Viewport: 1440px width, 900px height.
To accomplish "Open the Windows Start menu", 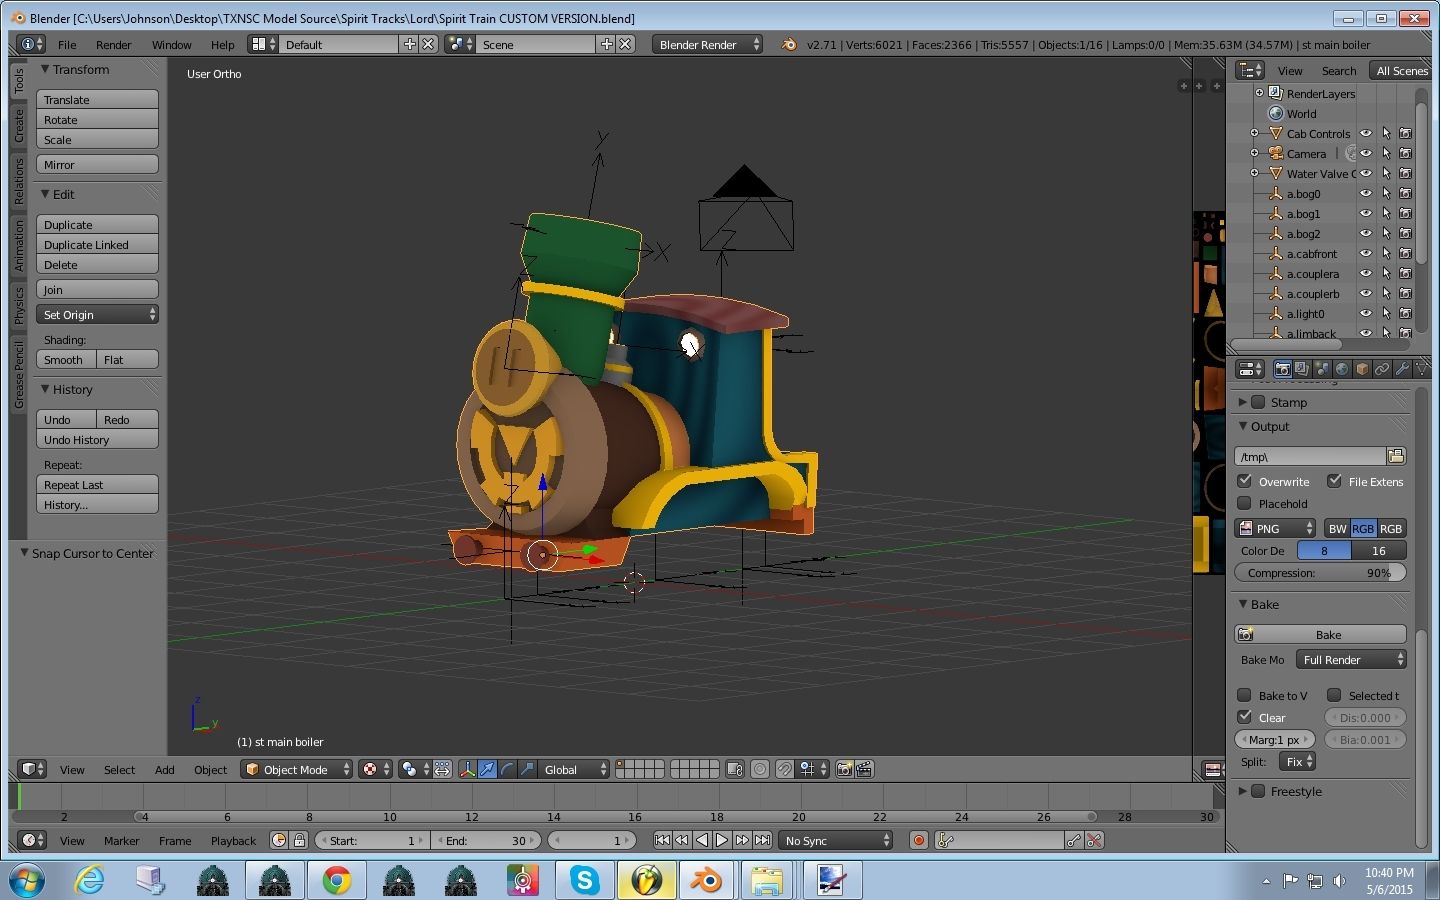I will click(x=27, y=880).
